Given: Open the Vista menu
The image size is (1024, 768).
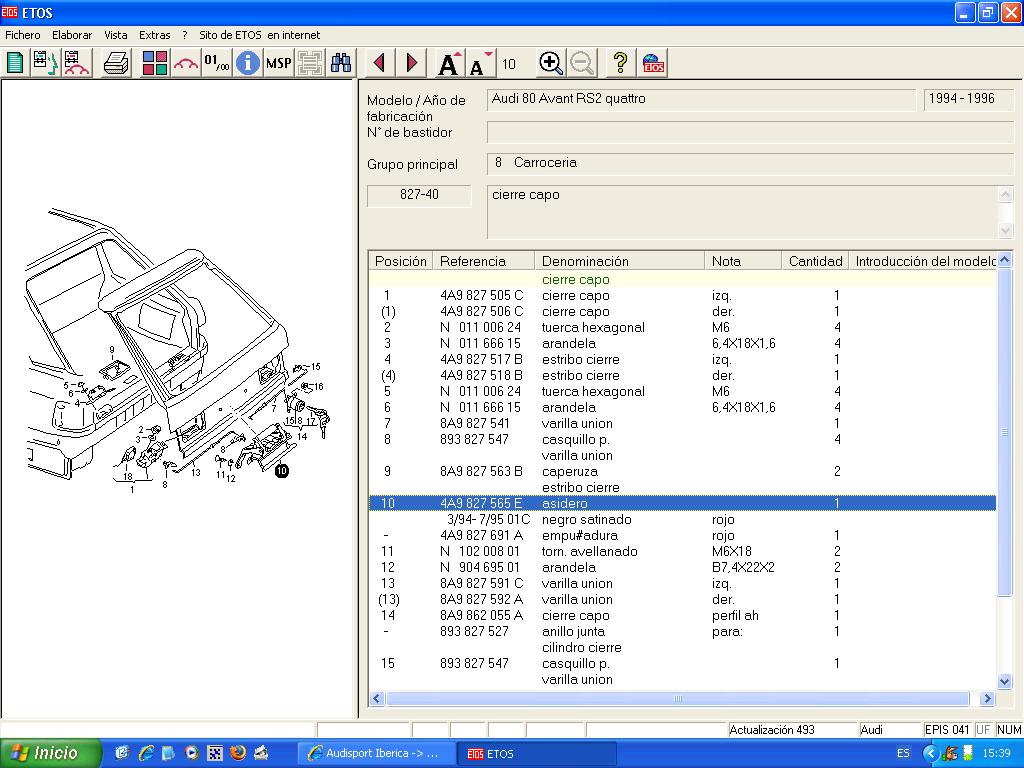Looking at the screenshot, I should pos(116,35).
